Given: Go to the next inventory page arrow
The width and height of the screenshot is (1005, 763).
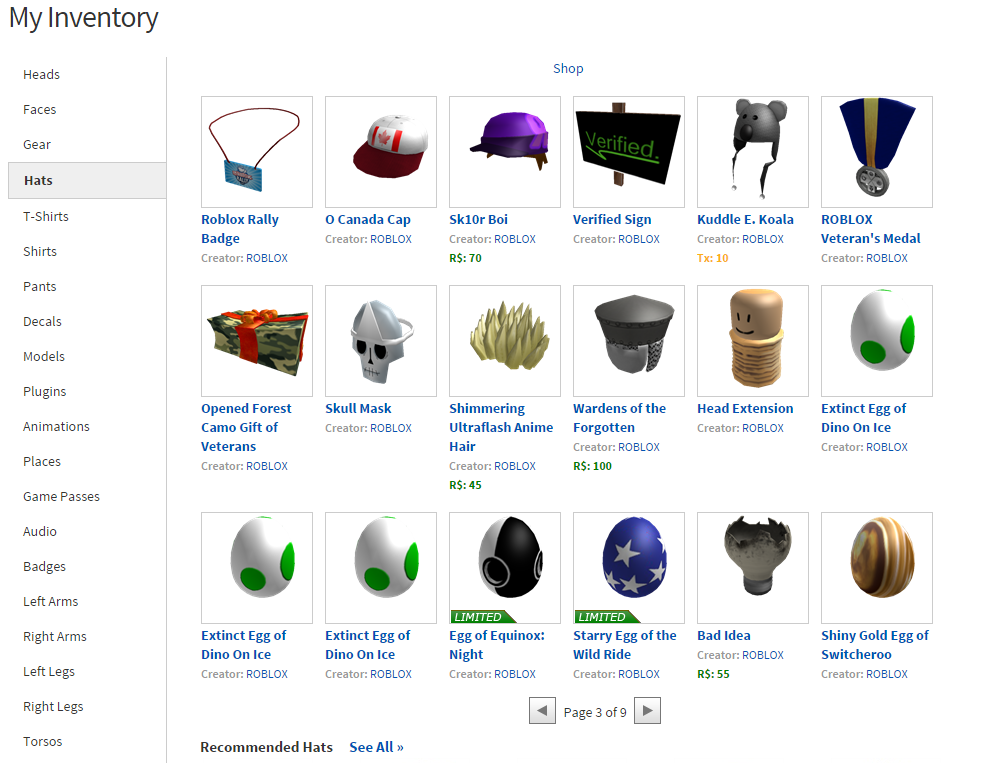Looking at the screenshot, I should pyautogui.click(x=647, y=710).
